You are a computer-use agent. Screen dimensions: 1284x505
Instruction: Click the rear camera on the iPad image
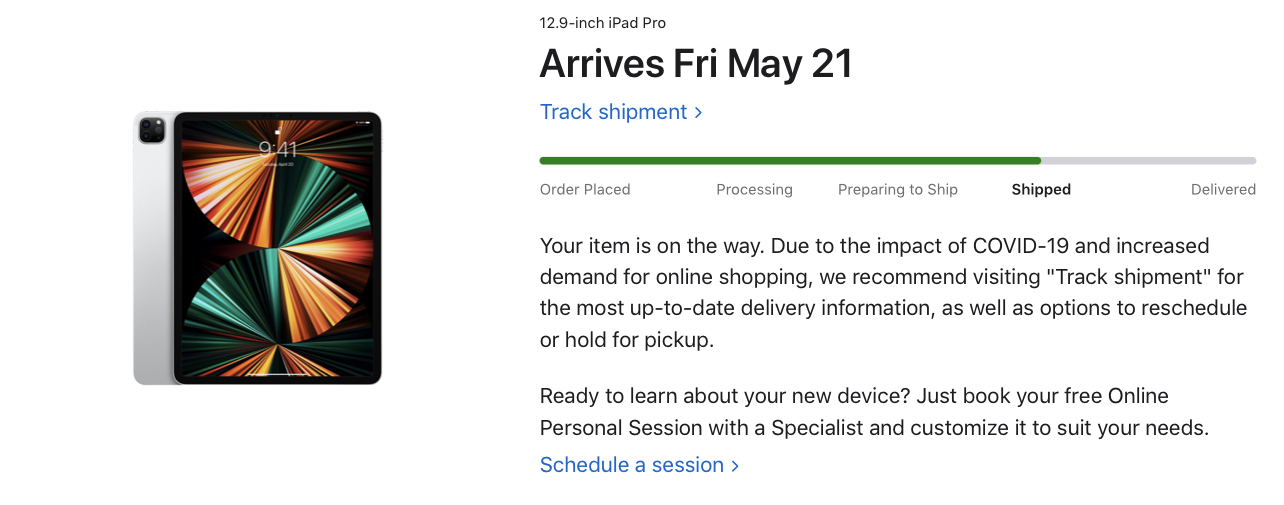(x=152, y=129)
